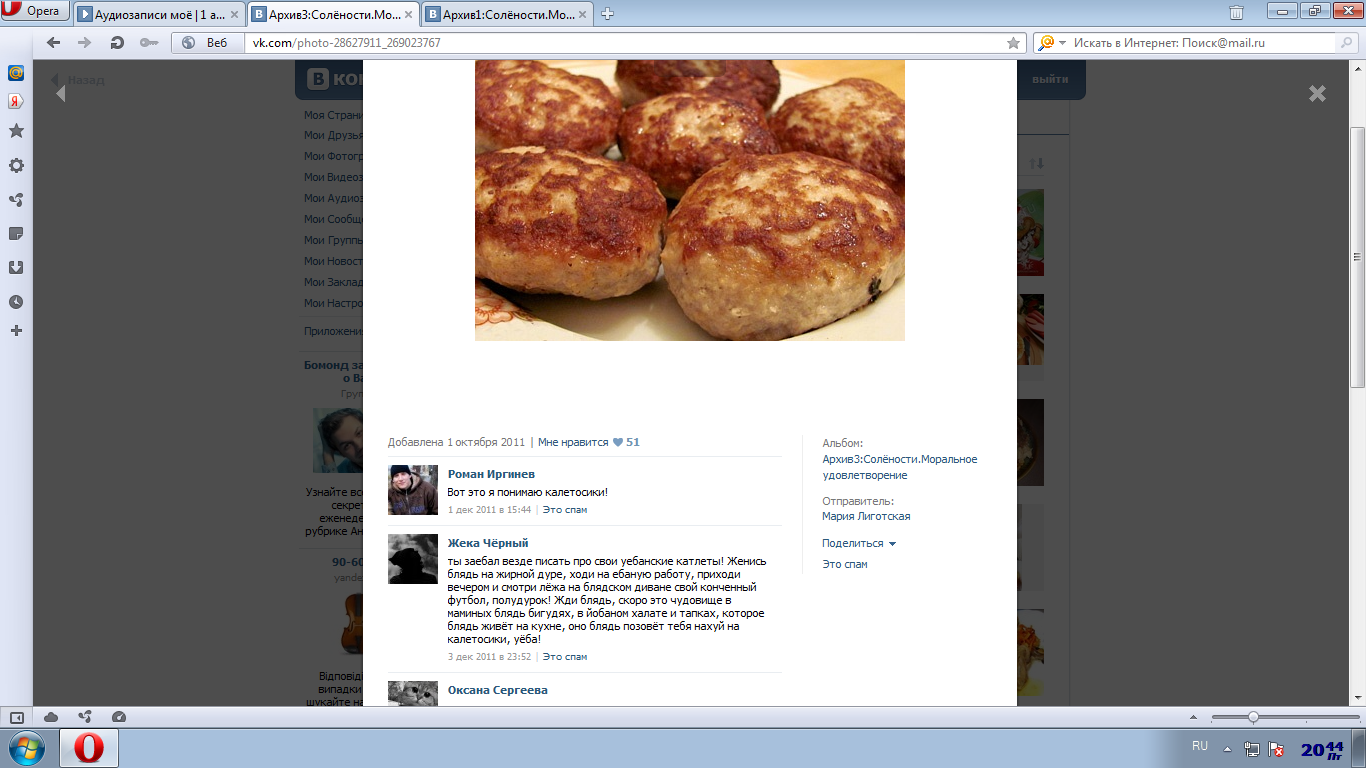
Task: Click the taskbar clock
Action: click(x=1322, y=749)
